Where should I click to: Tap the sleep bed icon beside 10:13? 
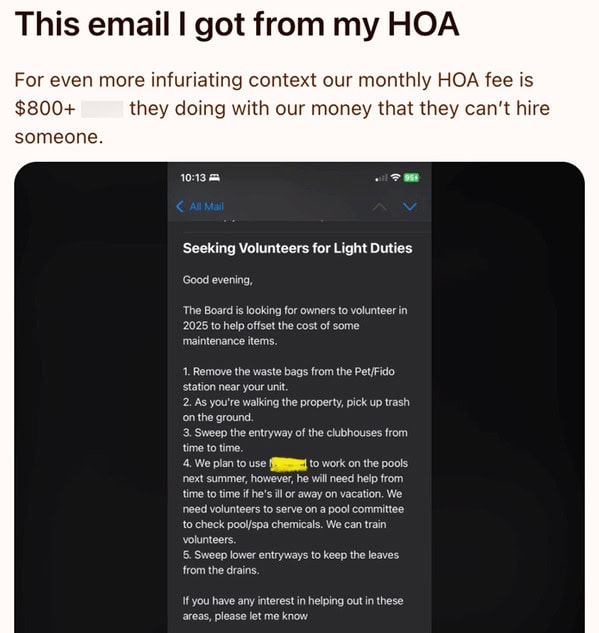(215, 178)
